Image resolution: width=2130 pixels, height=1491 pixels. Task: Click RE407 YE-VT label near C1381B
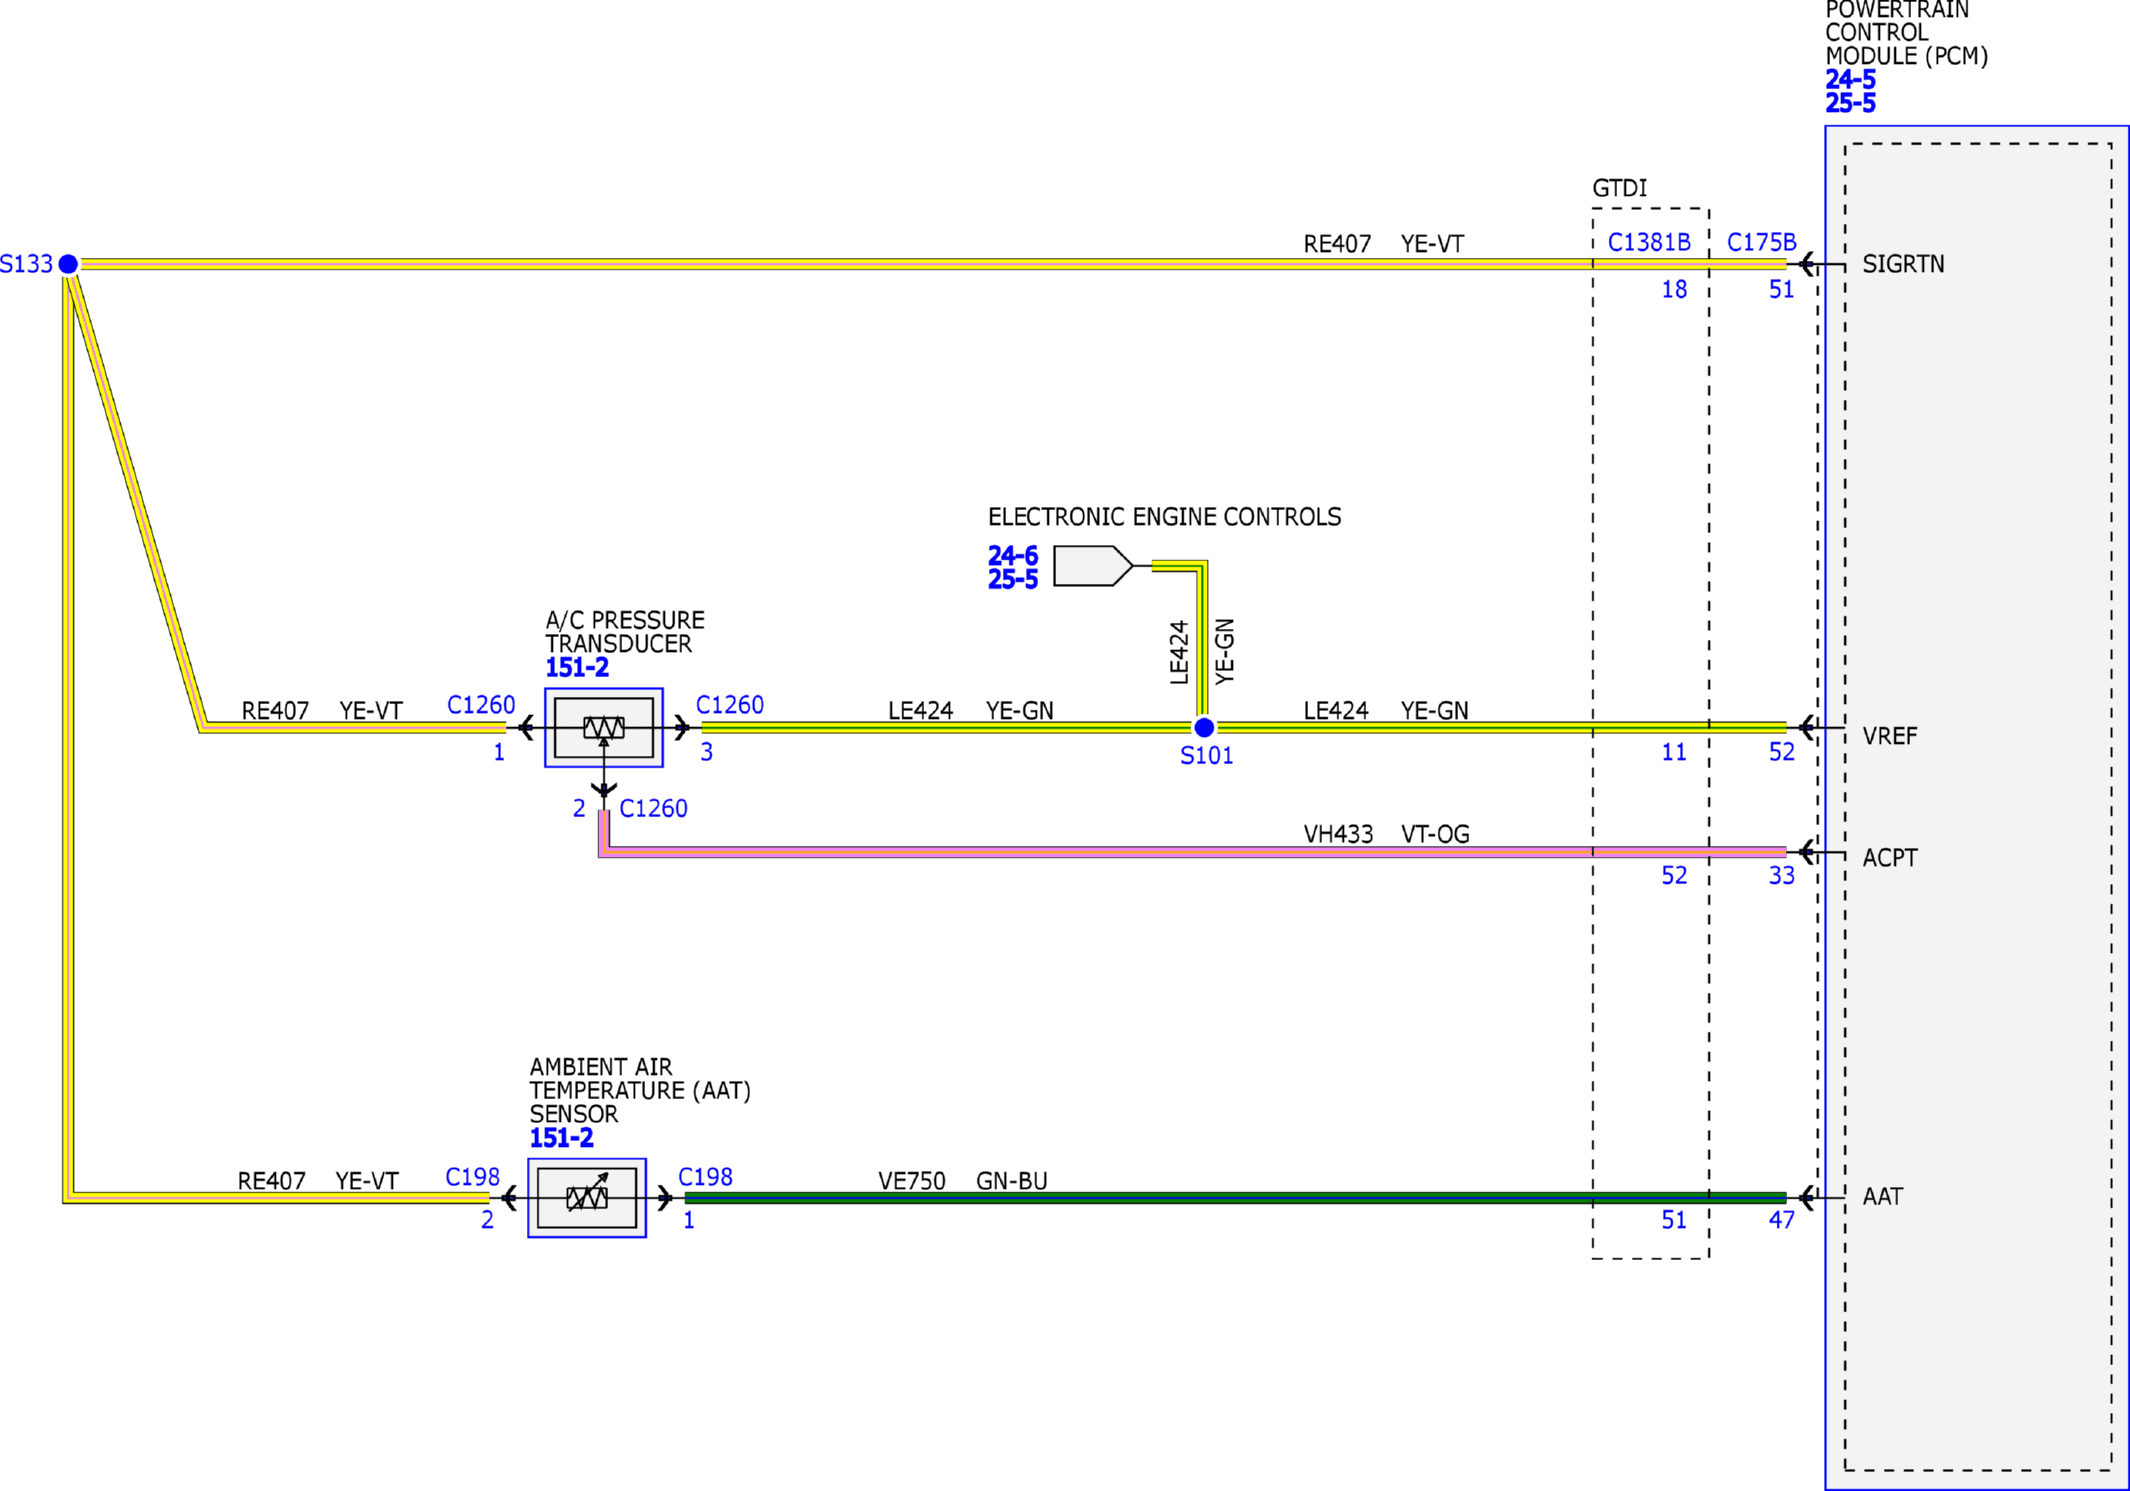coord(1383,244)
